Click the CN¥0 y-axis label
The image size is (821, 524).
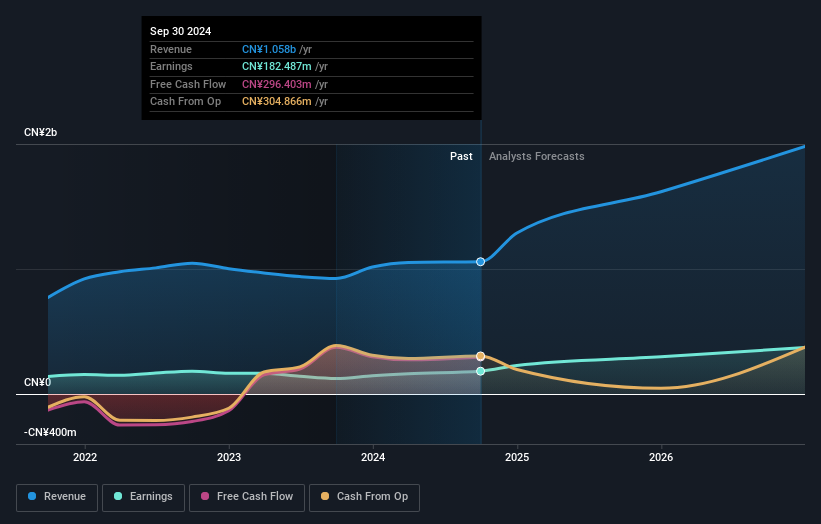tap(37, 383)
